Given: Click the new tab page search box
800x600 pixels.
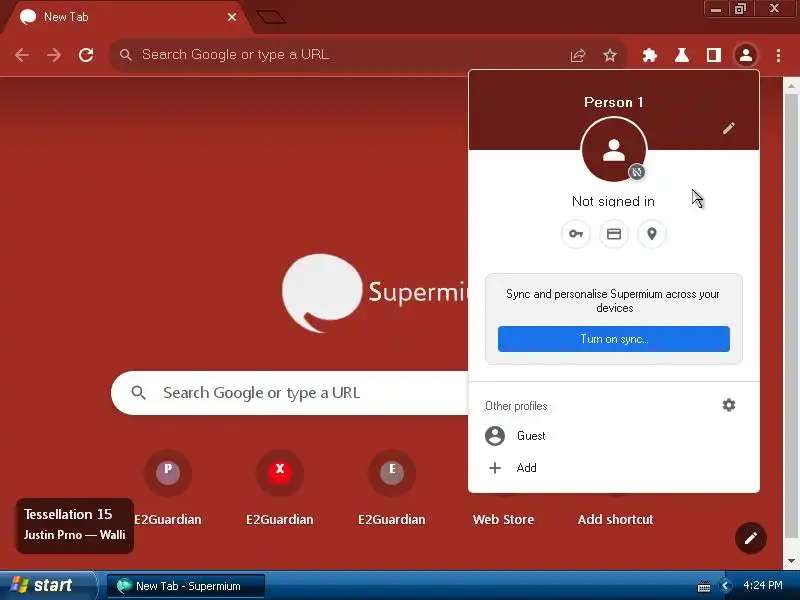Looking at the screenshot, I should click(x=290, y=393).
